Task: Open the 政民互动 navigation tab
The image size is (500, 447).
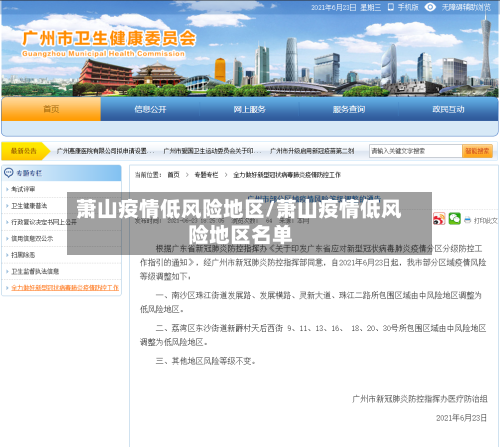Action: tap(448, 109)
